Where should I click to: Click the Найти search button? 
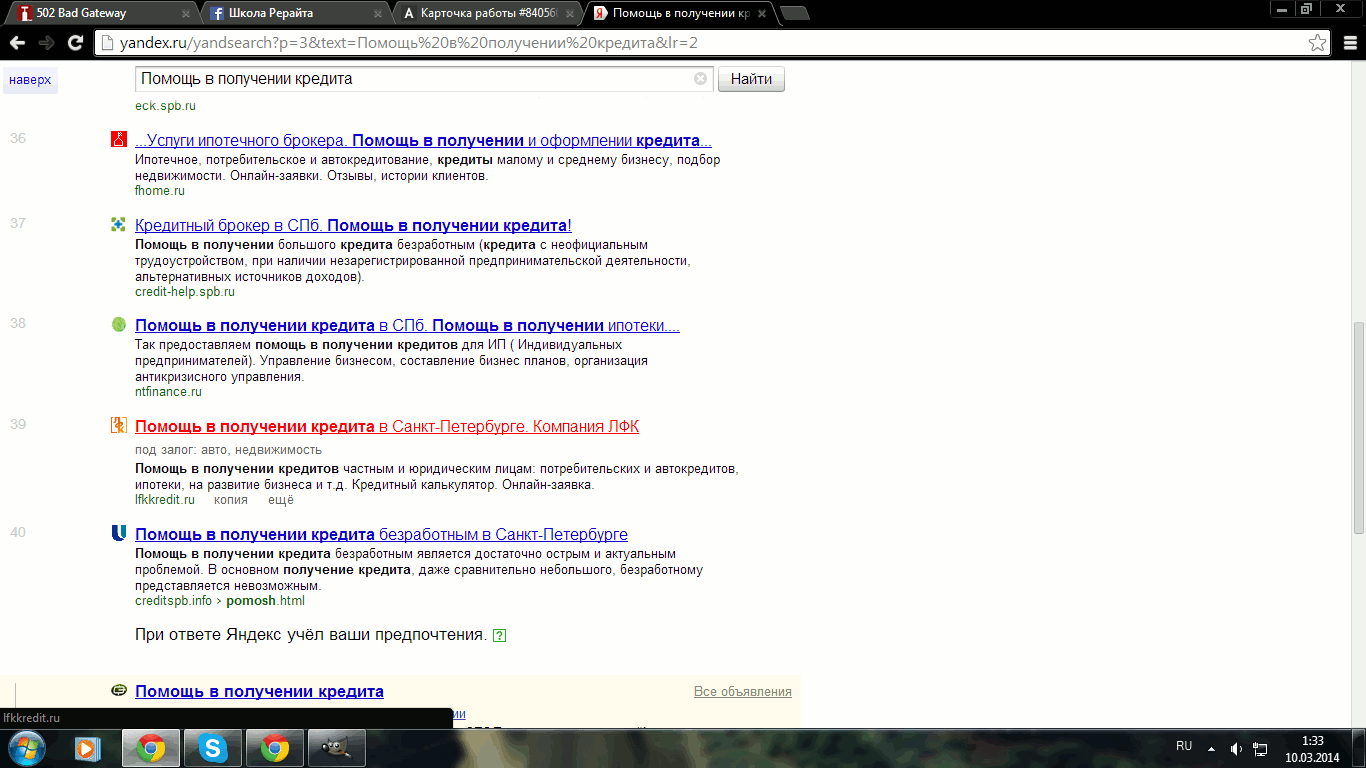pos(751,79)
